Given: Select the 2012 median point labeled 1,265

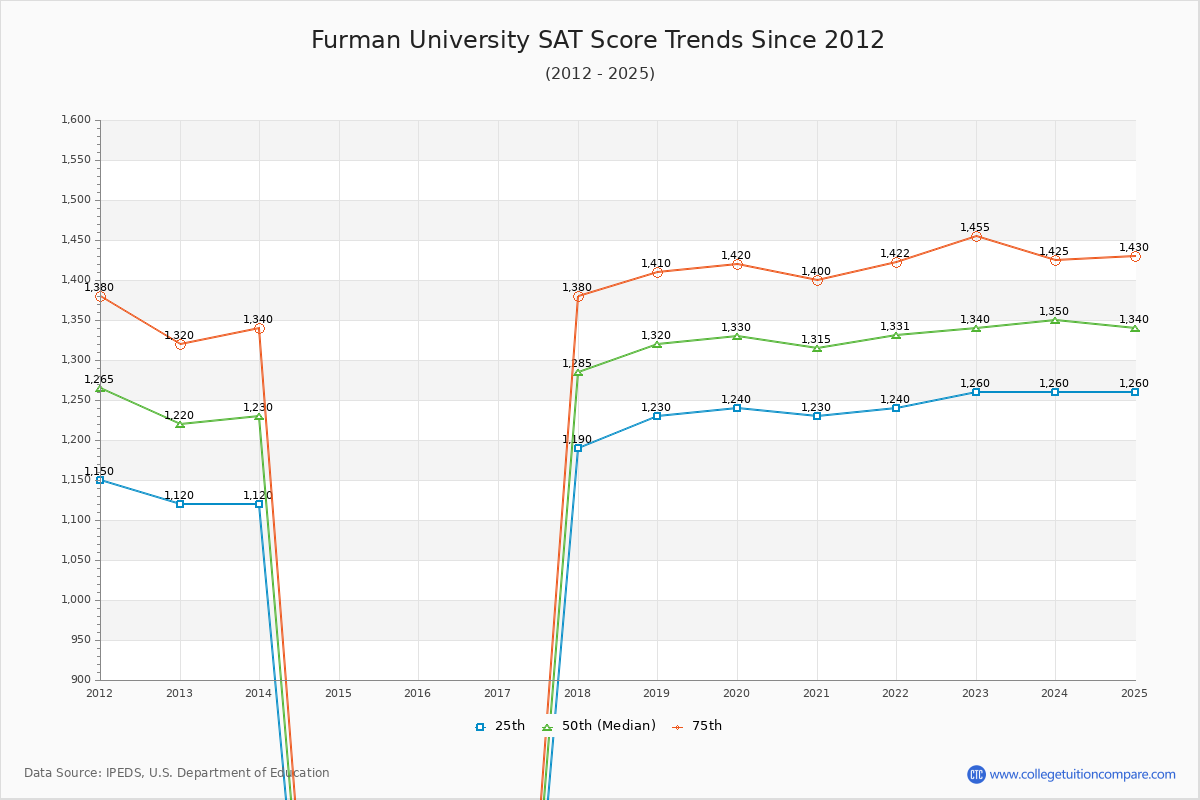Looking at the screenshot, I should (x=100, y=388).
